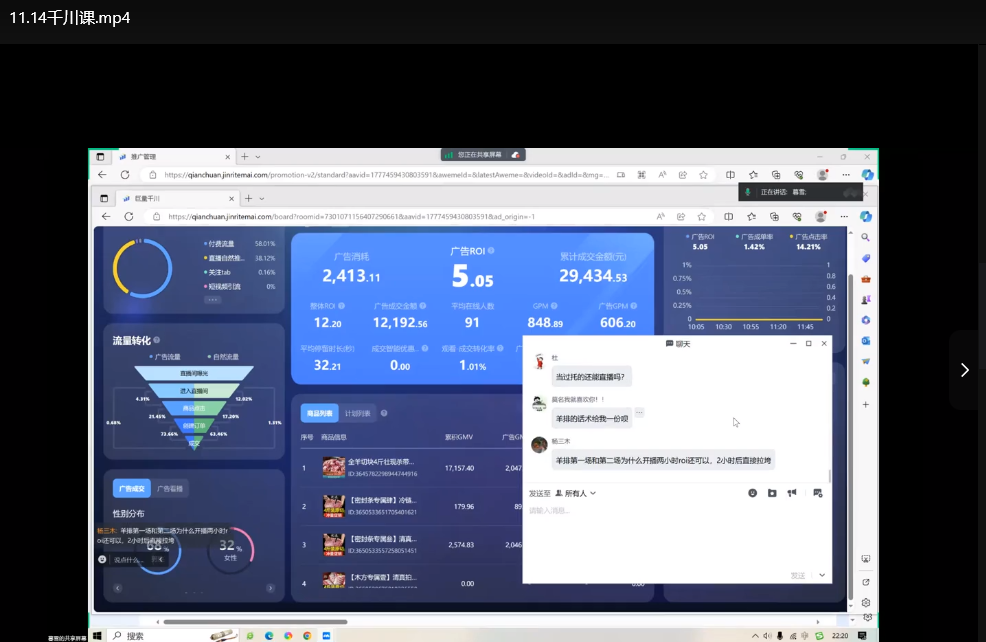This screenshot has width=986, height=642.
Task: Open tab list dropdown in outer browser
Action: coord(258,157)
